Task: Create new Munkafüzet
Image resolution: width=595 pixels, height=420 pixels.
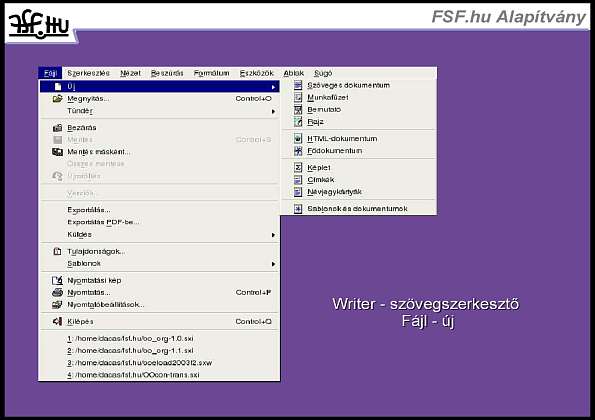Action: tap(359, 98)
